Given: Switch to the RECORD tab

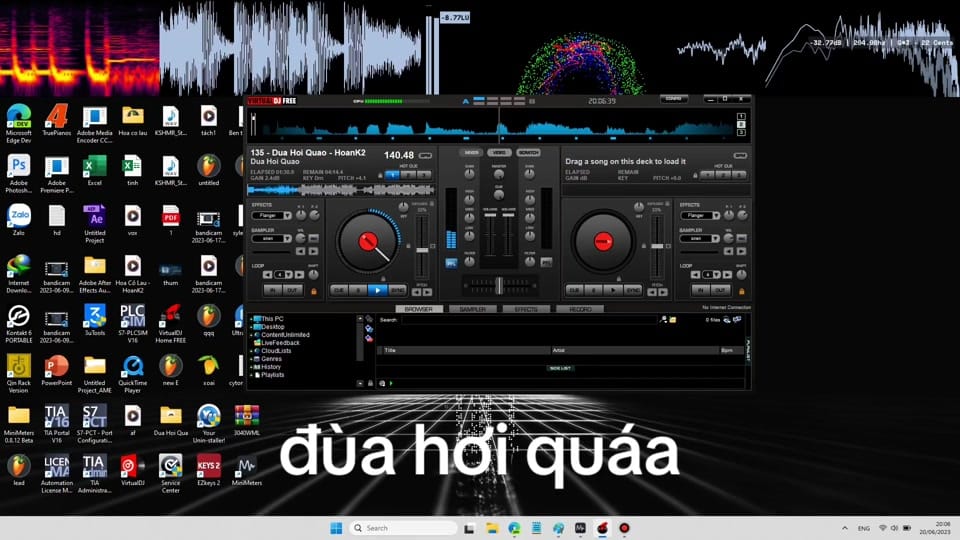Looking at the screenshot, I should point(580,309).
